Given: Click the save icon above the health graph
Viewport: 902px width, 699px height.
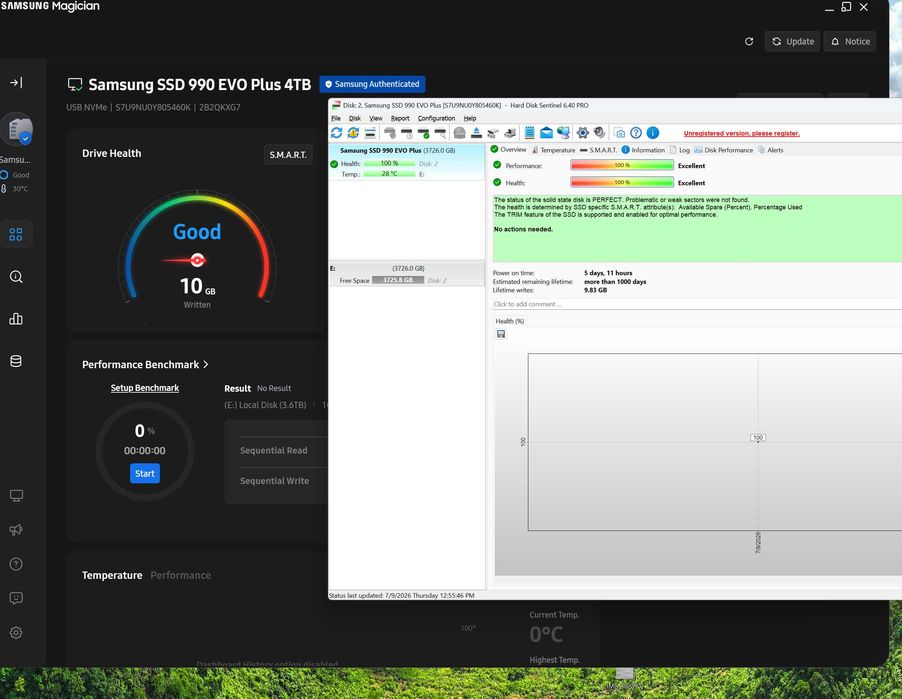Looking at the screenshot, I should [501, 334].
